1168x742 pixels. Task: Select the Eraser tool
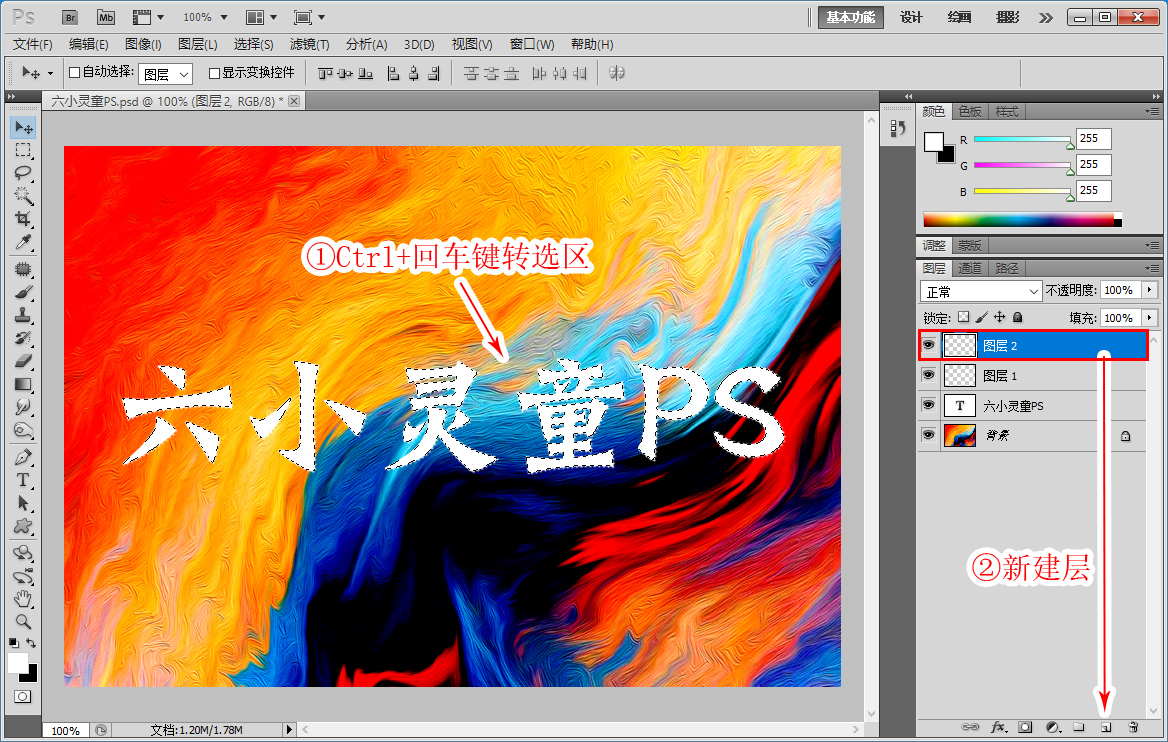point(23,361)
